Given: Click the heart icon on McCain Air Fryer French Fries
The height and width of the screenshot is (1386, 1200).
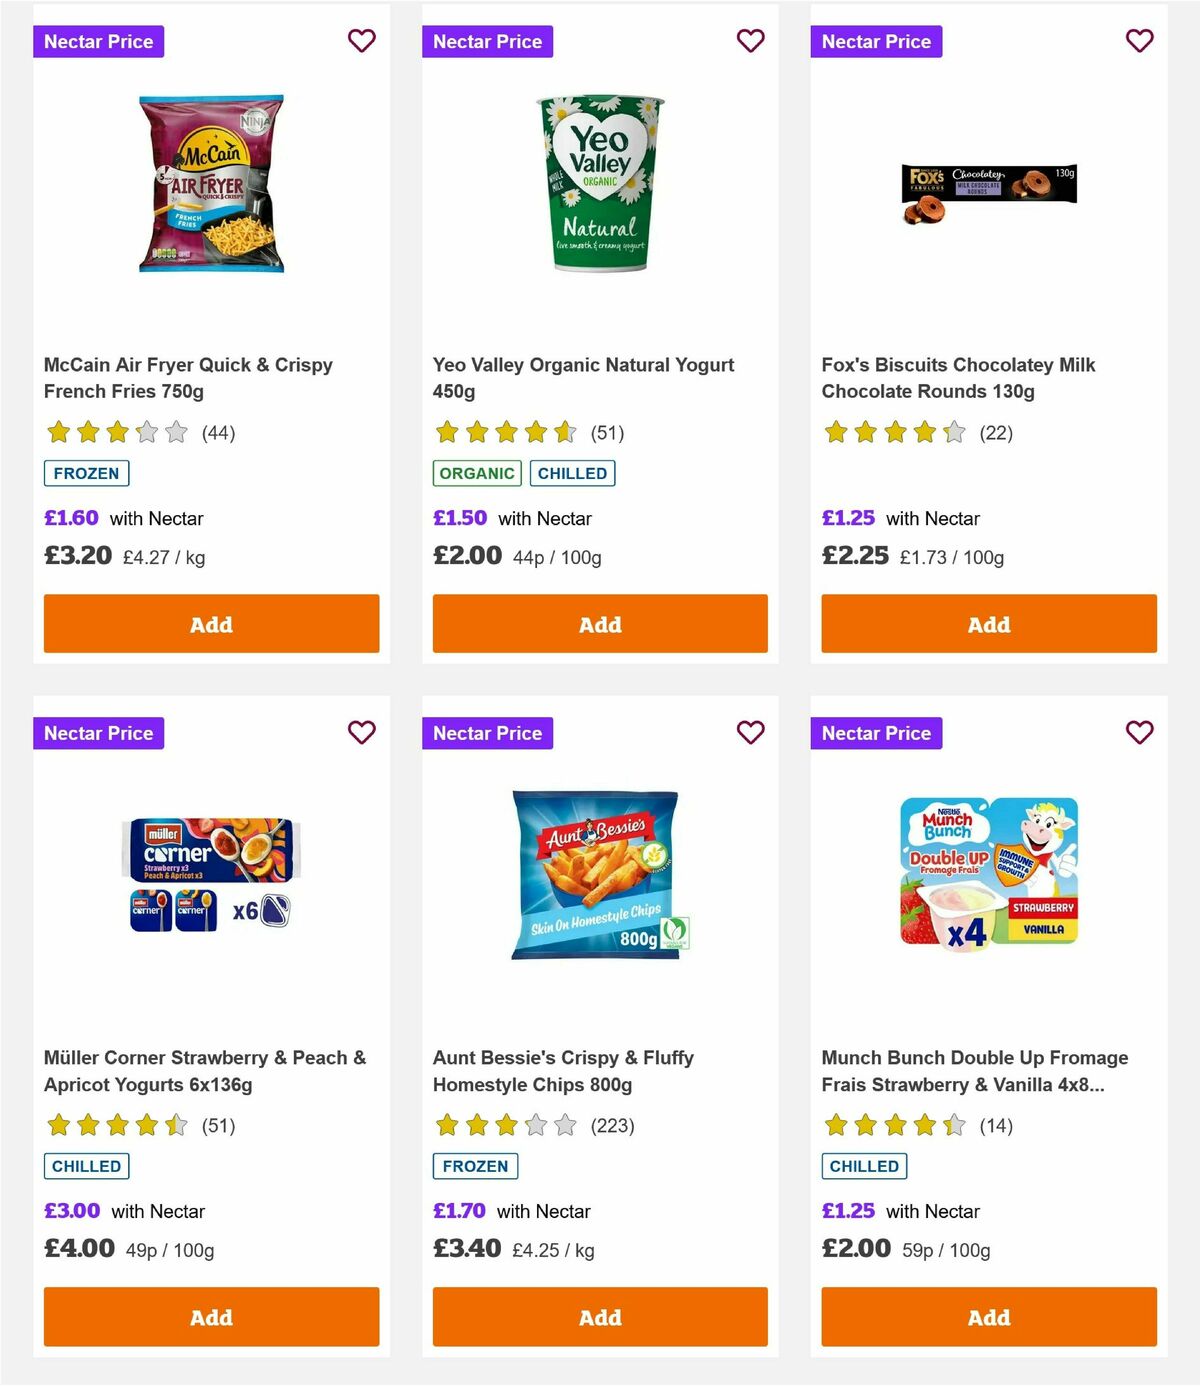Looking at the screenshot, I should (x=362, y=41).
